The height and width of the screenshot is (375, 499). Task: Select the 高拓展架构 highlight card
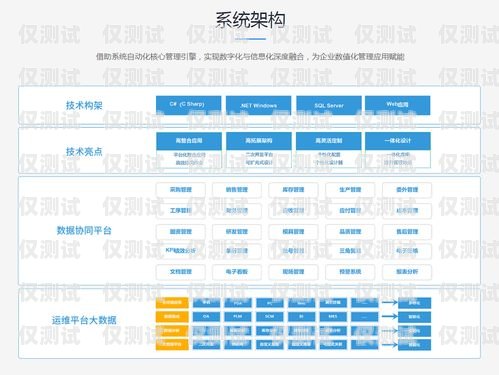pos(259,150)
